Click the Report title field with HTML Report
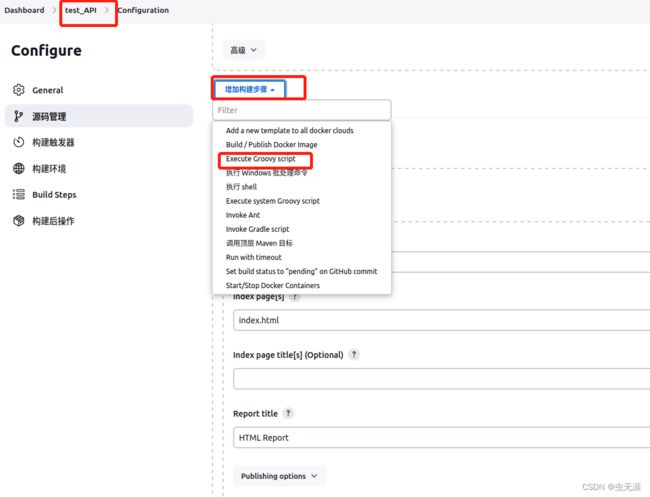Image resolution: width=650 pixels, height=497 pixels. 441,437
